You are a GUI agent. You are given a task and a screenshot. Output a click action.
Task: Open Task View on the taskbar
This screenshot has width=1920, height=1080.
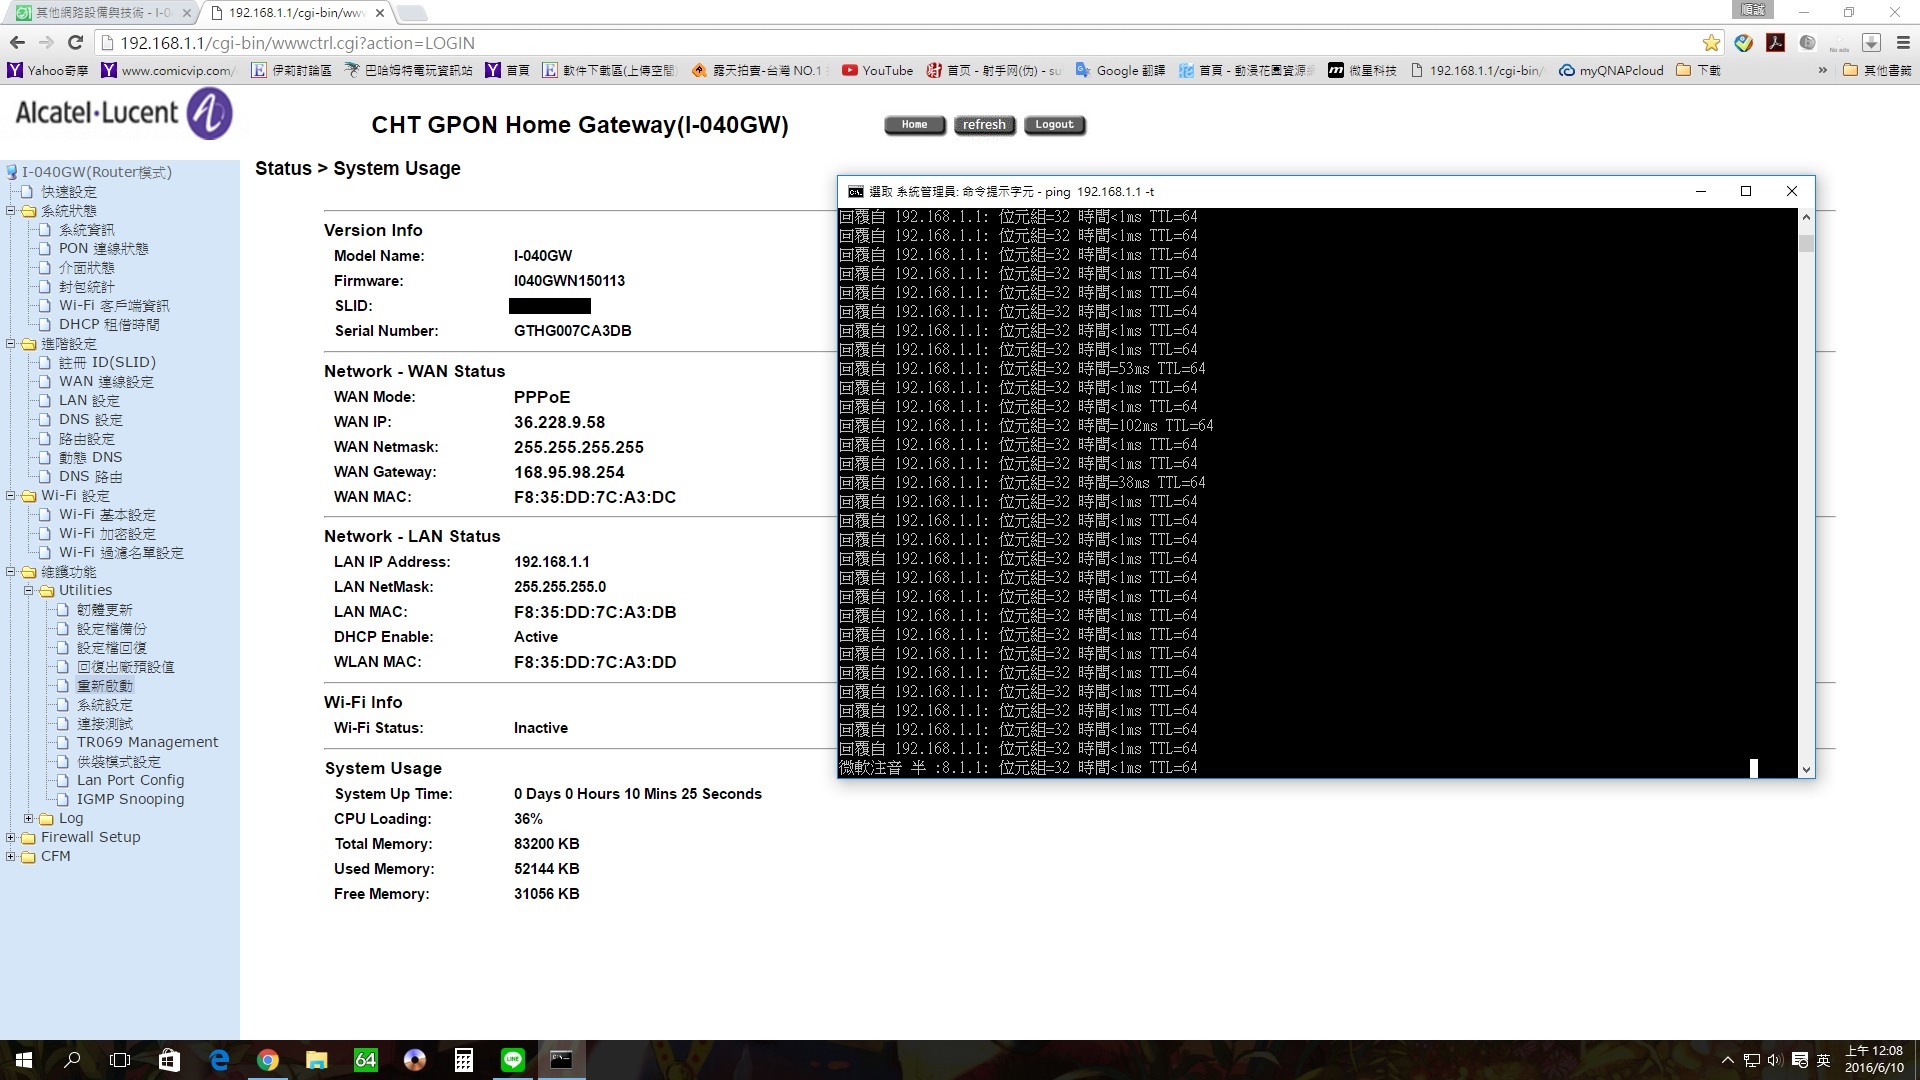[x=120, y=1060]
